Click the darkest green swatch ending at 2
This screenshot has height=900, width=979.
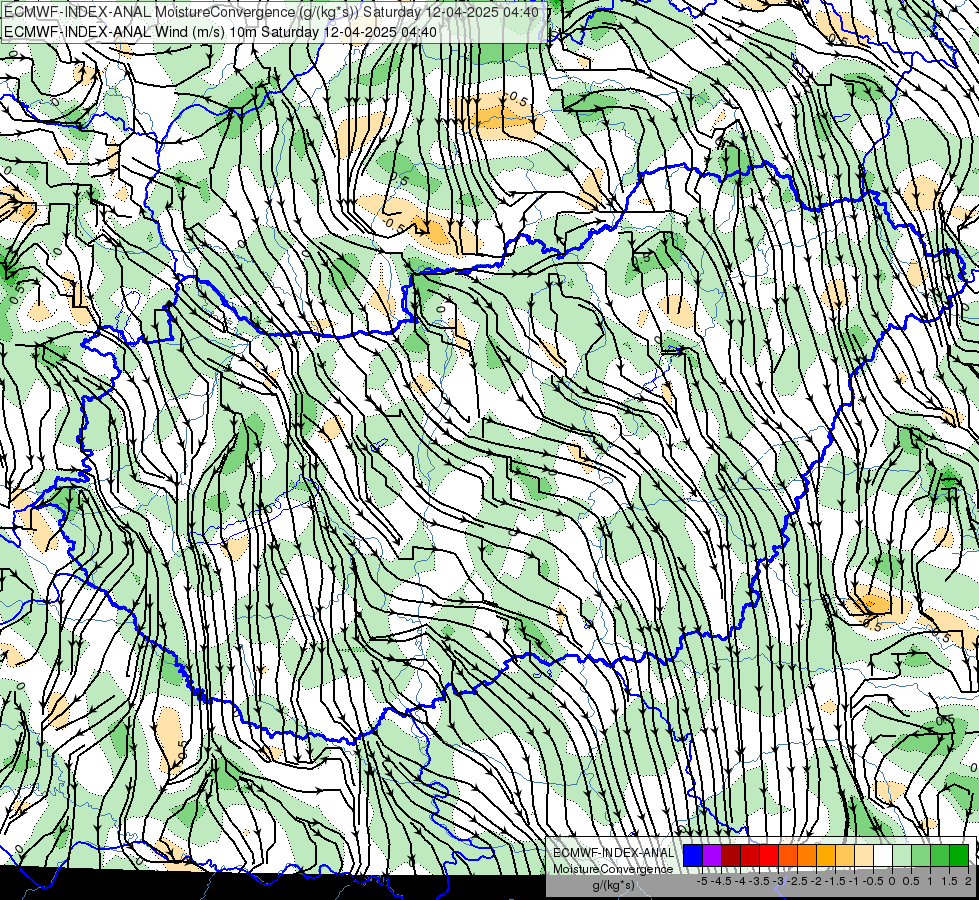point(959,855)
